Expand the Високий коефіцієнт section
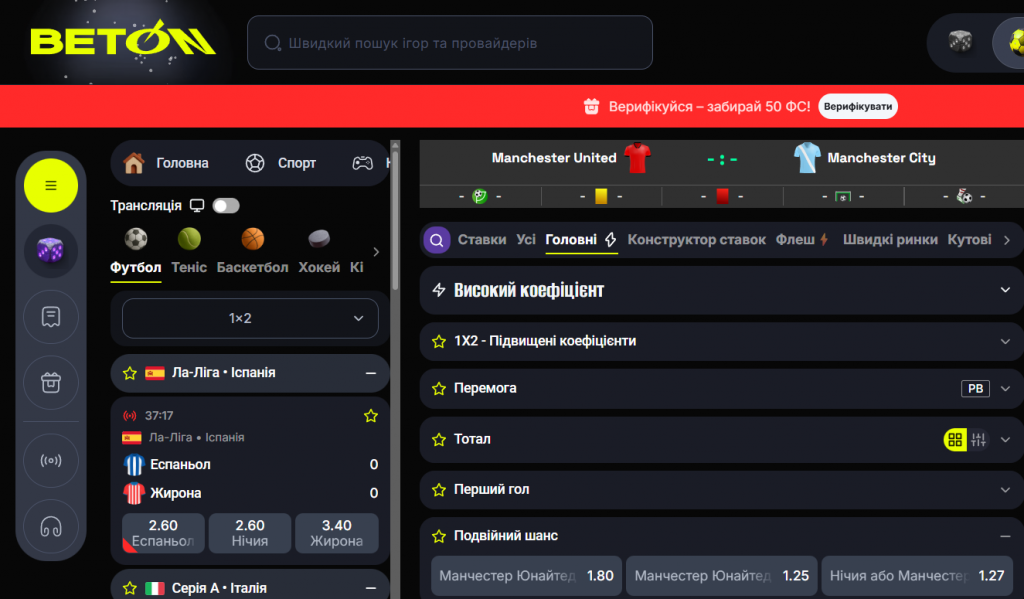The height and width of the screenshot is (599, 1024). [x=1005, y=290]
